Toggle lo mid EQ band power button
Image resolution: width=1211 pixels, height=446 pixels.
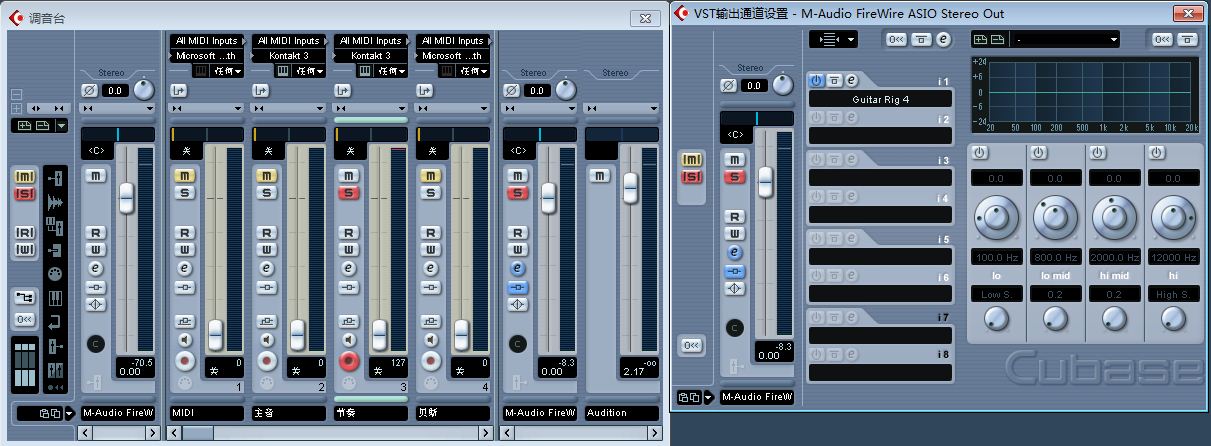coord(1039,153)
